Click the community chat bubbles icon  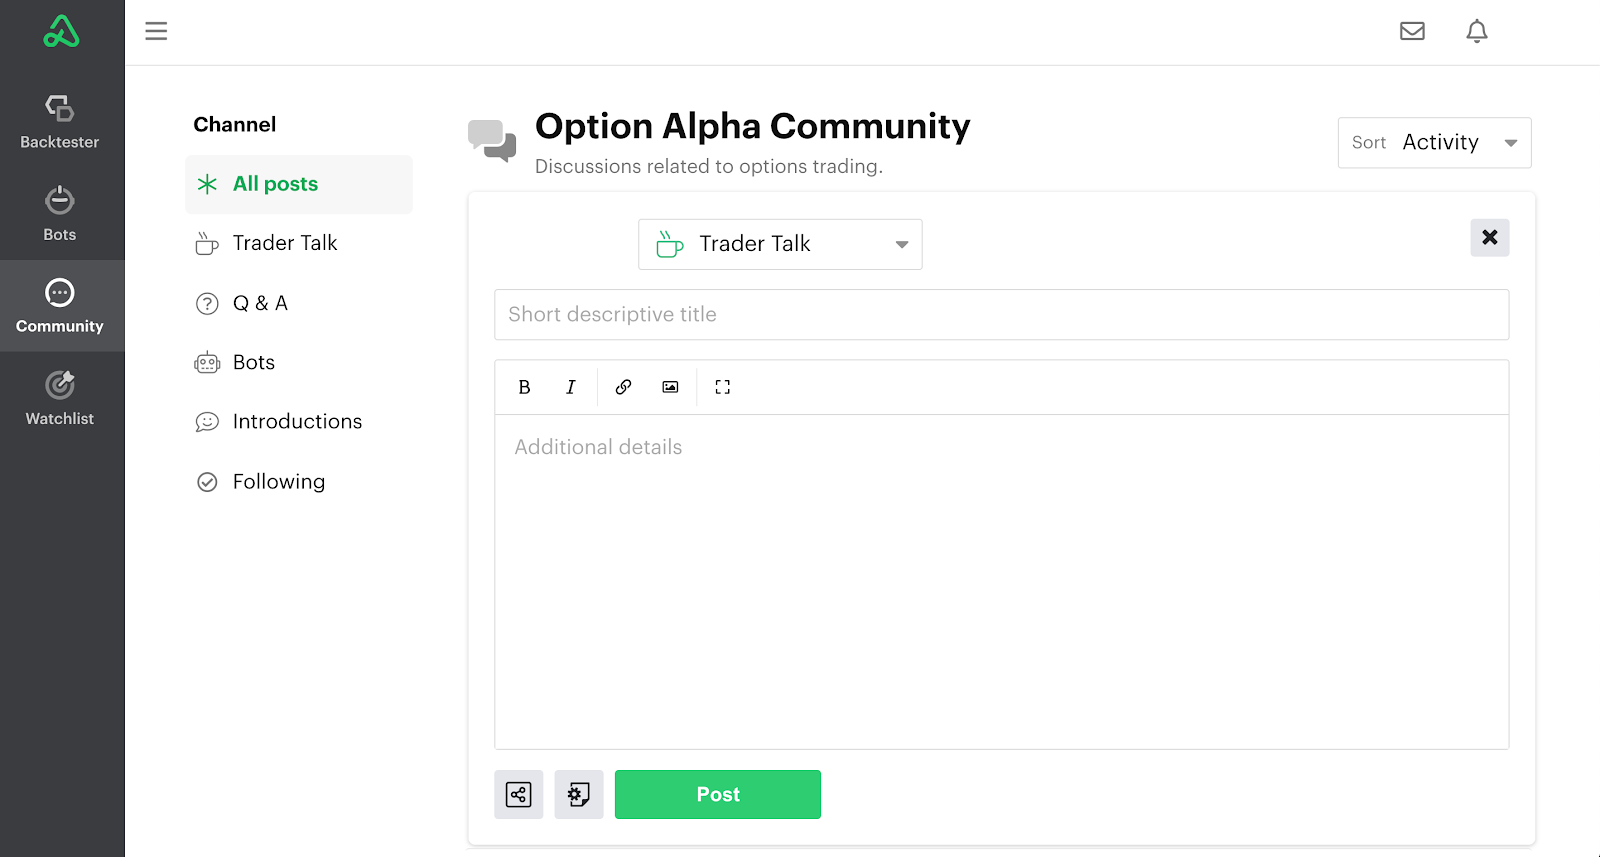coord(492,140)
